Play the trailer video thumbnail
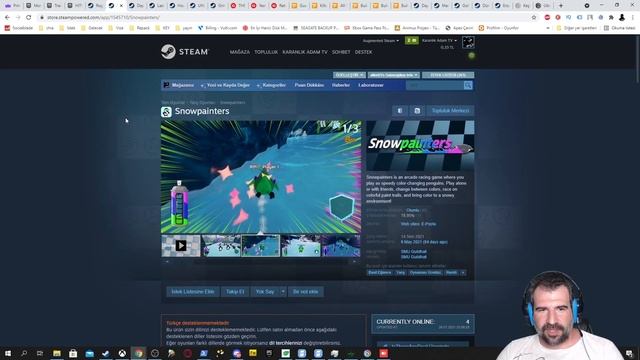The height and width of the screenshot is (360, 640). coord(181,245)
